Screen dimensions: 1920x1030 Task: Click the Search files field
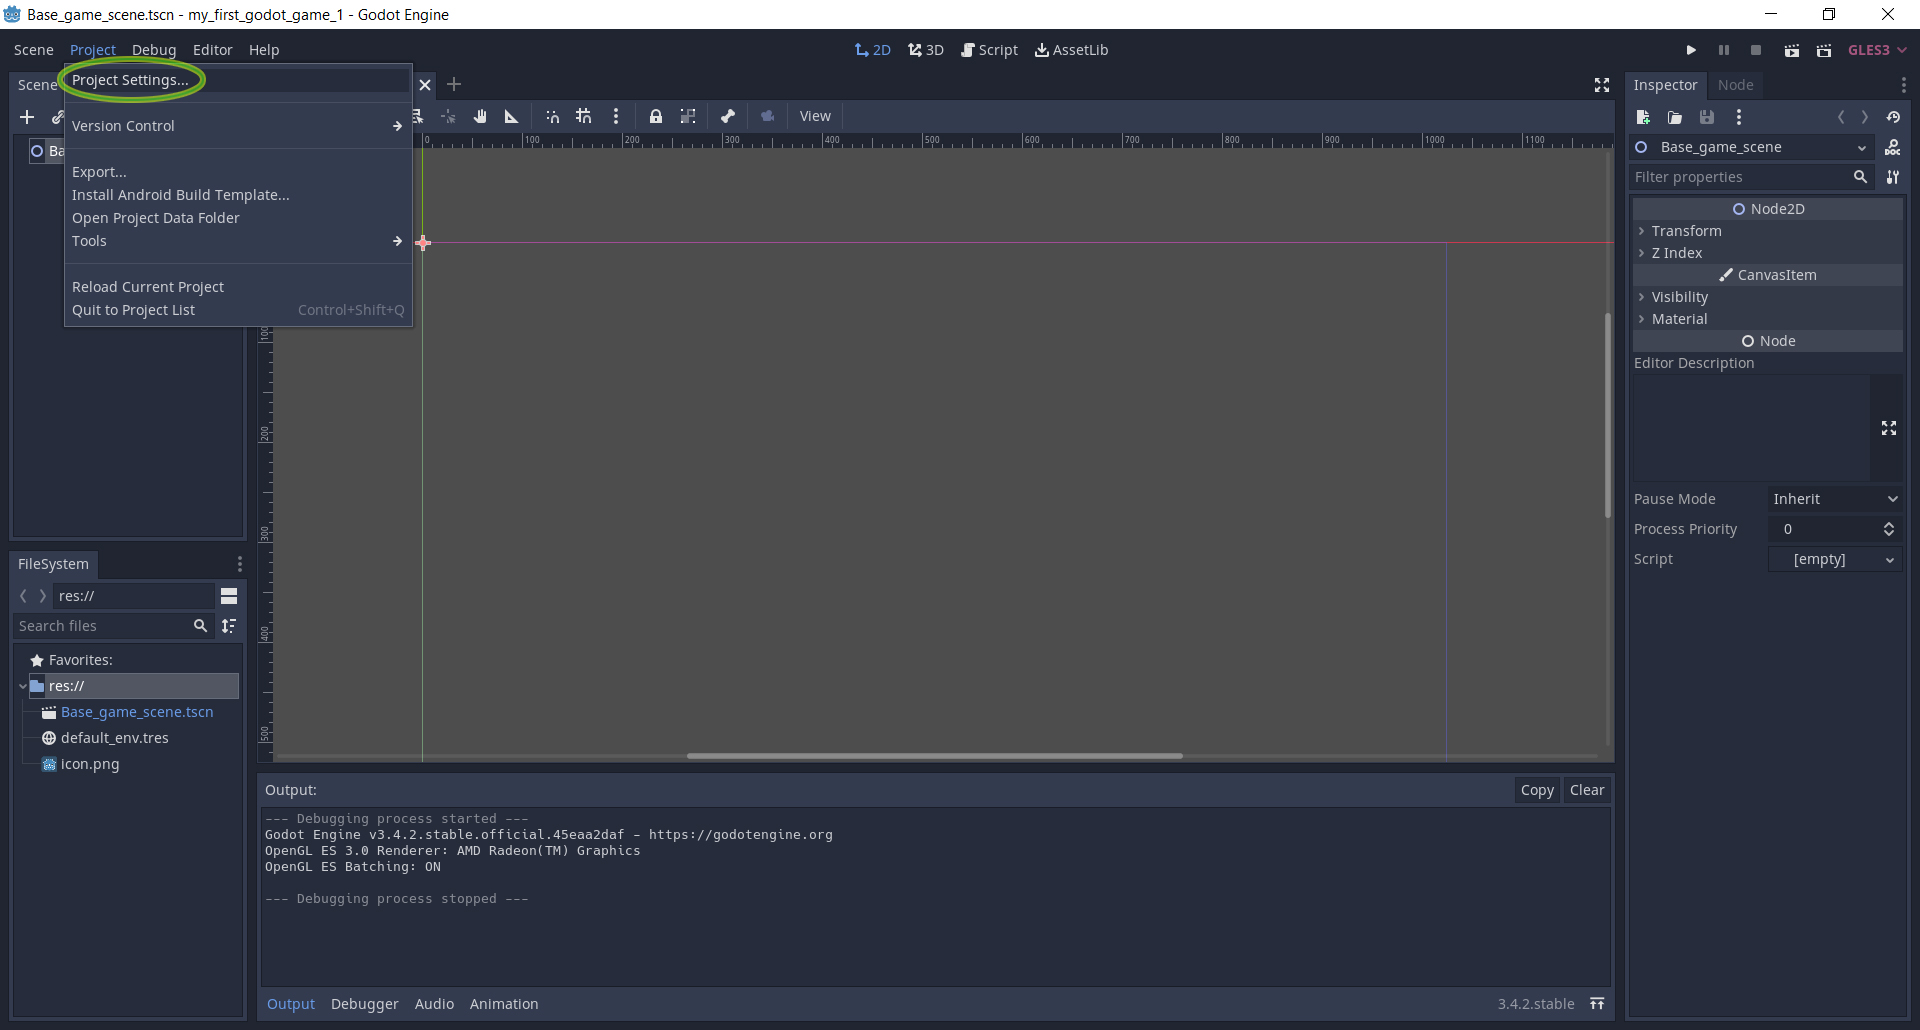tap(113, 626)
